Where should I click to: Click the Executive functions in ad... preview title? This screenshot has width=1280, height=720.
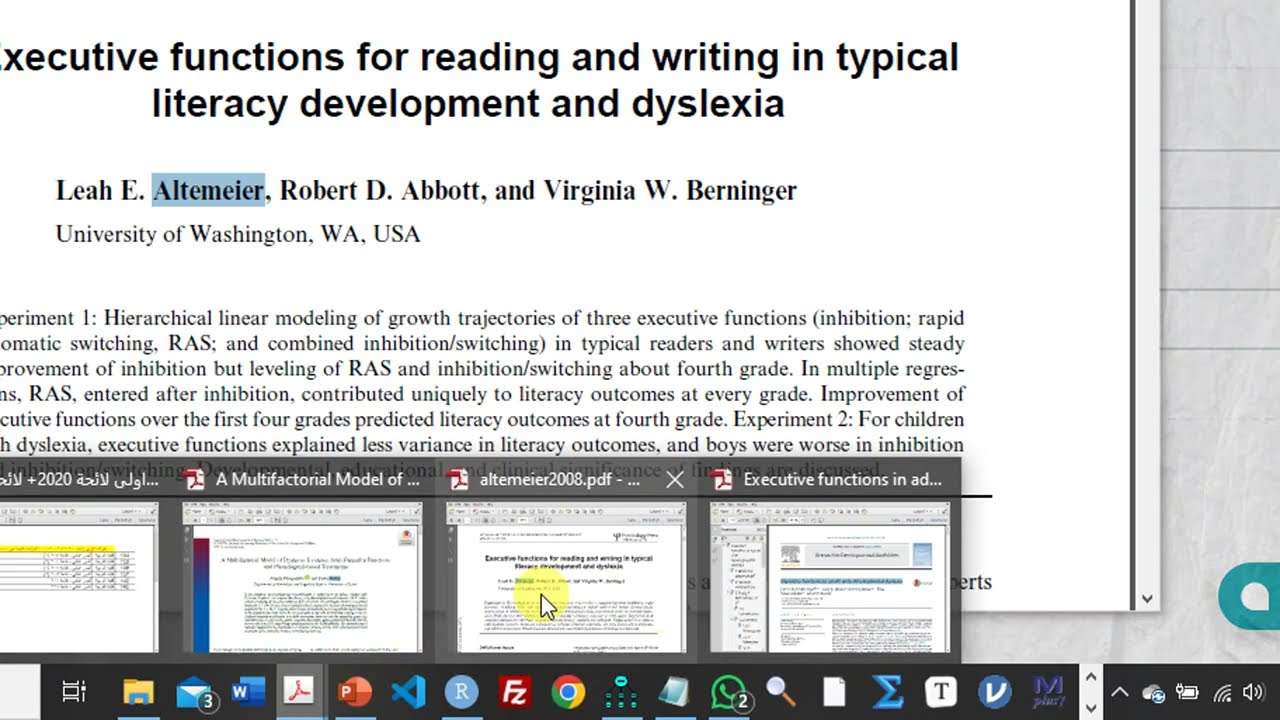(x=843, y=480)
